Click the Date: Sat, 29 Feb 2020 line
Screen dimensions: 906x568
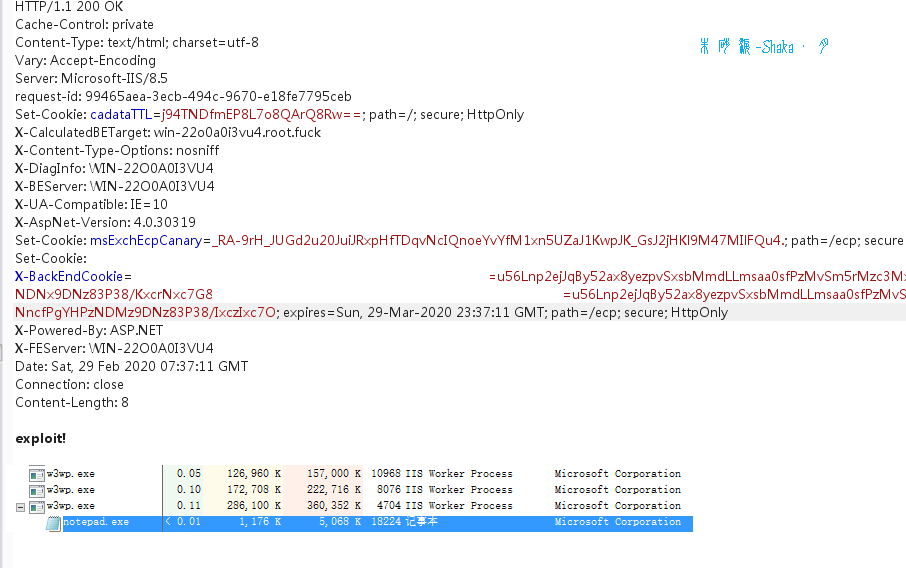132,366
